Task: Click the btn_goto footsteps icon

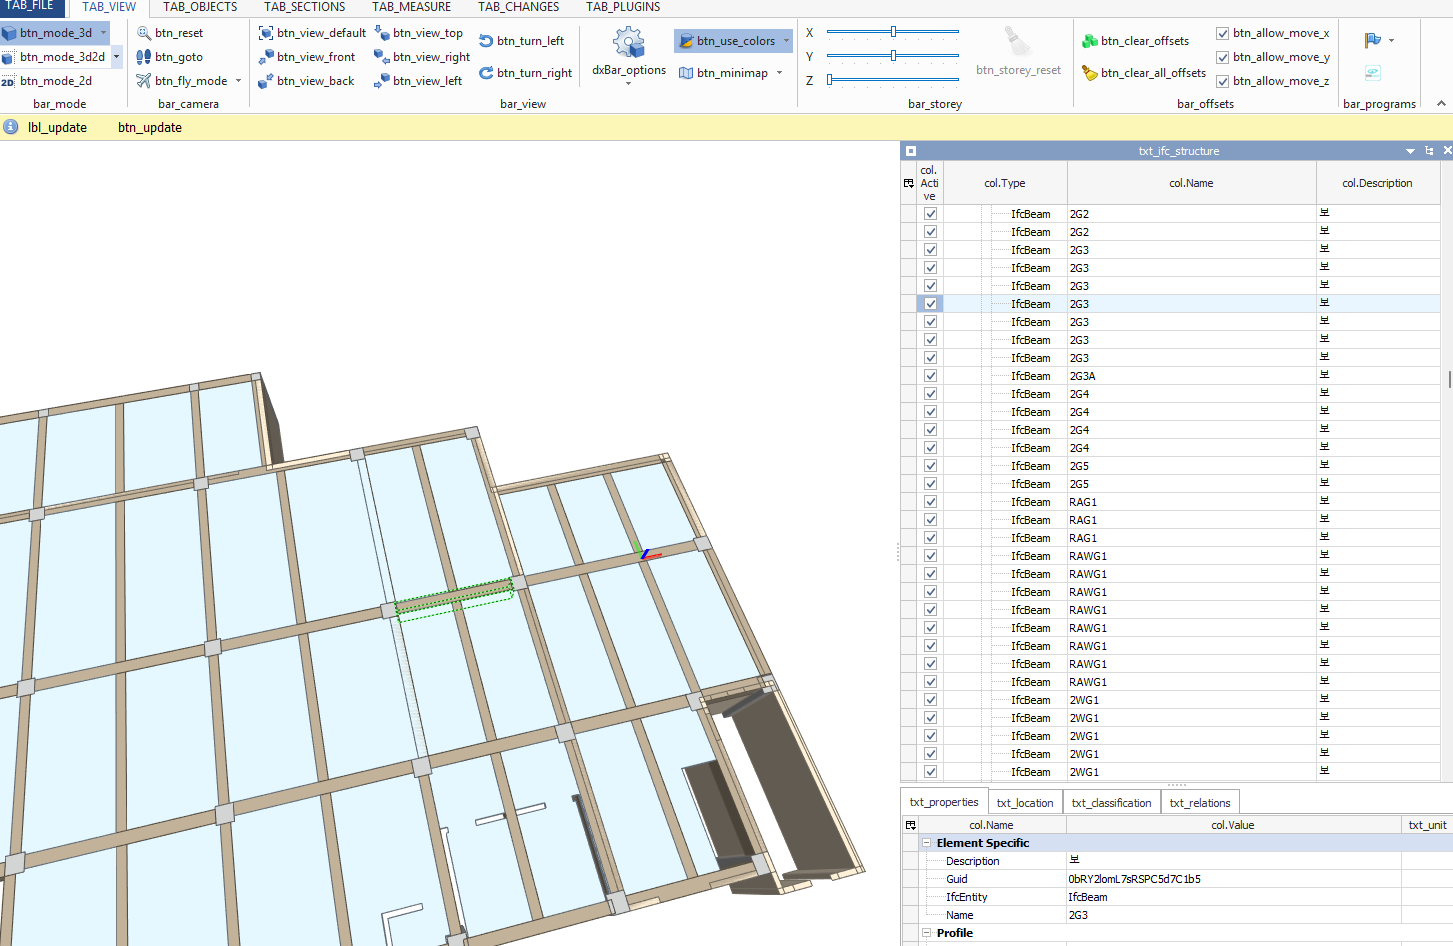Action: tap(144, 57)
